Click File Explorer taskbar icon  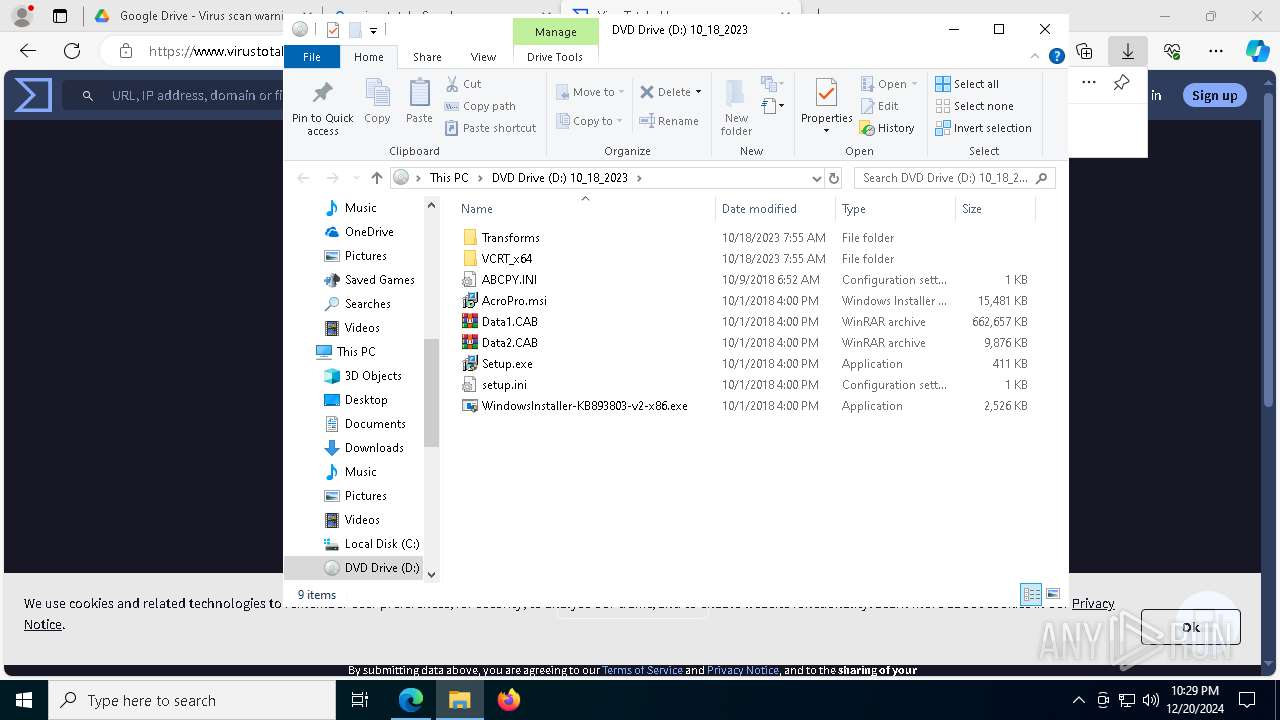(x=460, y=700)
